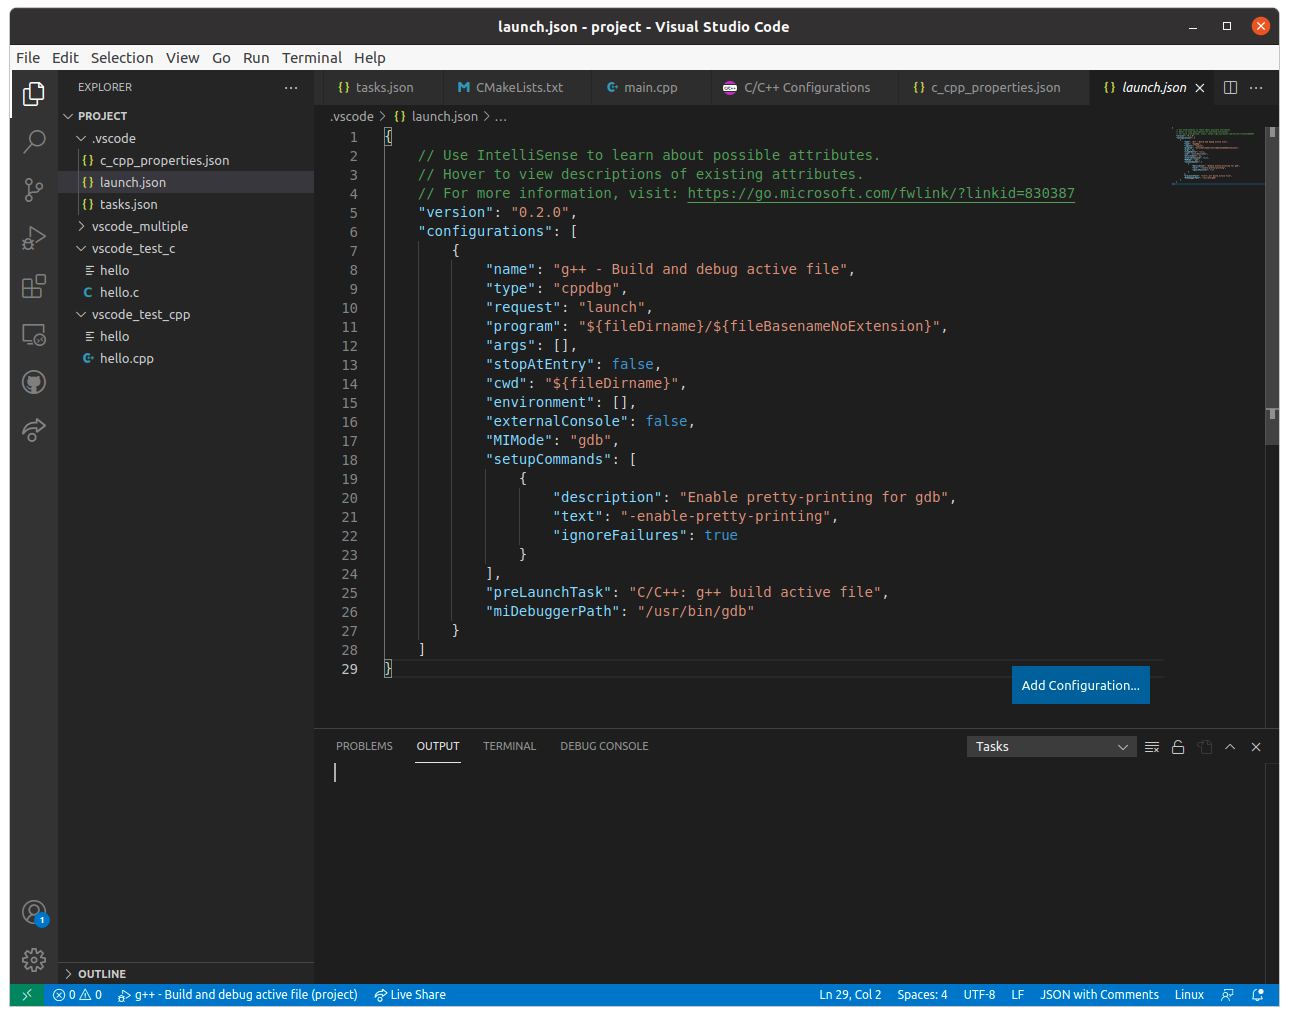Open the Selection menu

(122, 58)
